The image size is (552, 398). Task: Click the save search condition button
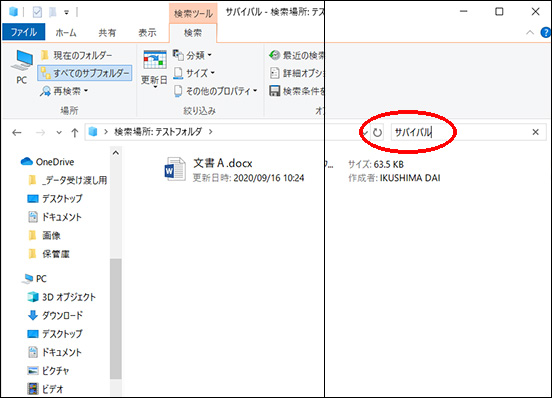(x=296, y=91)
